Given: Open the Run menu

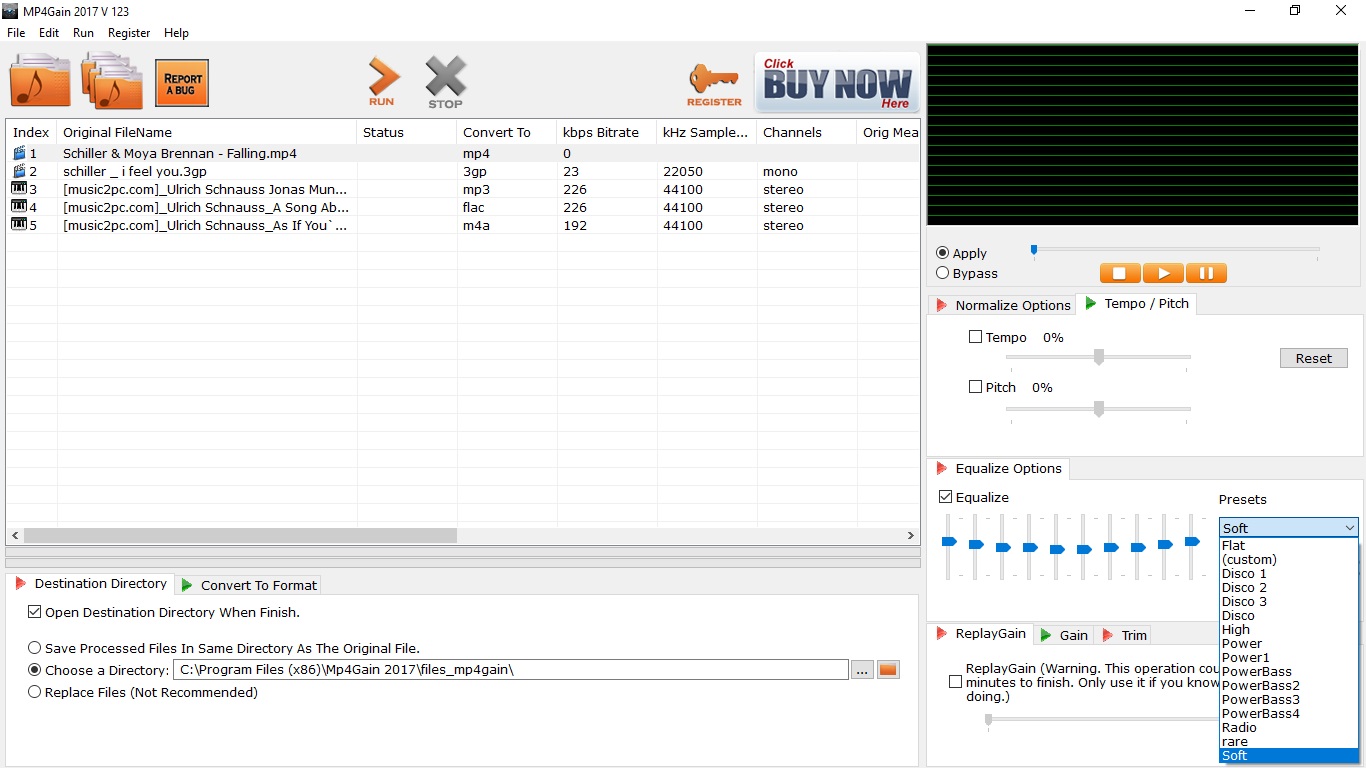Looking at the screenshot, I should click(83, 33).
